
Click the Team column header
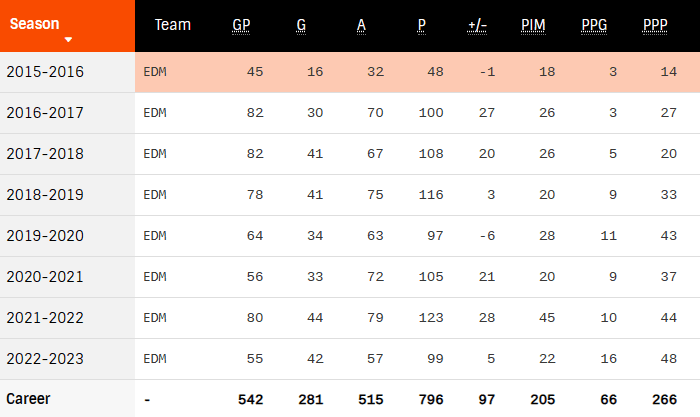point(172,25)
